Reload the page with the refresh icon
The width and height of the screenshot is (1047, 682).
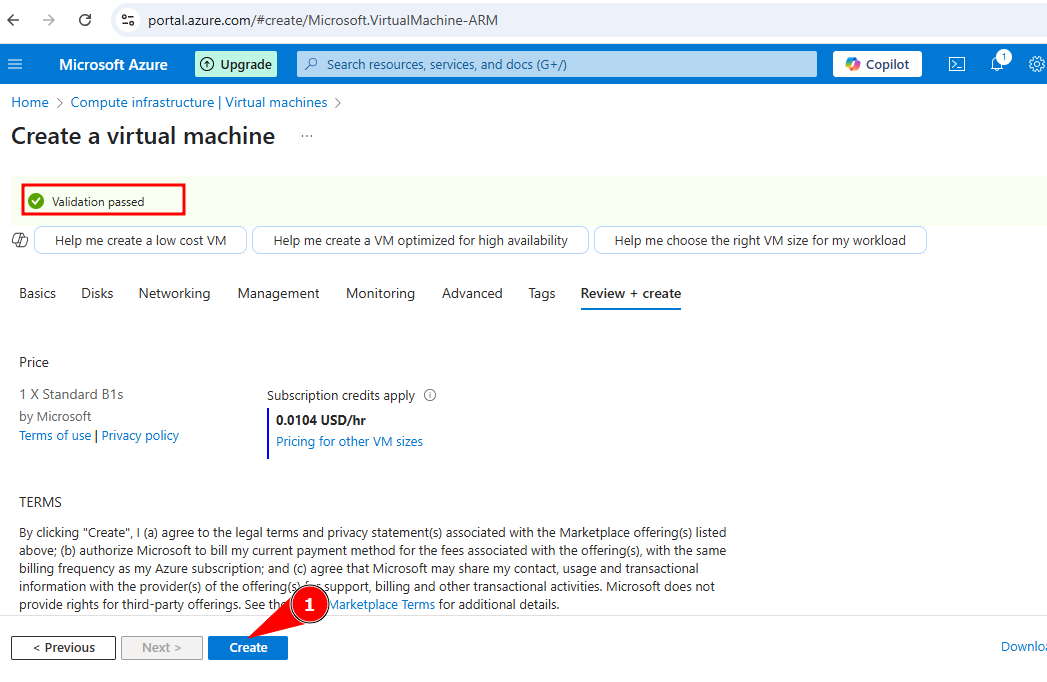click(85, 20)
